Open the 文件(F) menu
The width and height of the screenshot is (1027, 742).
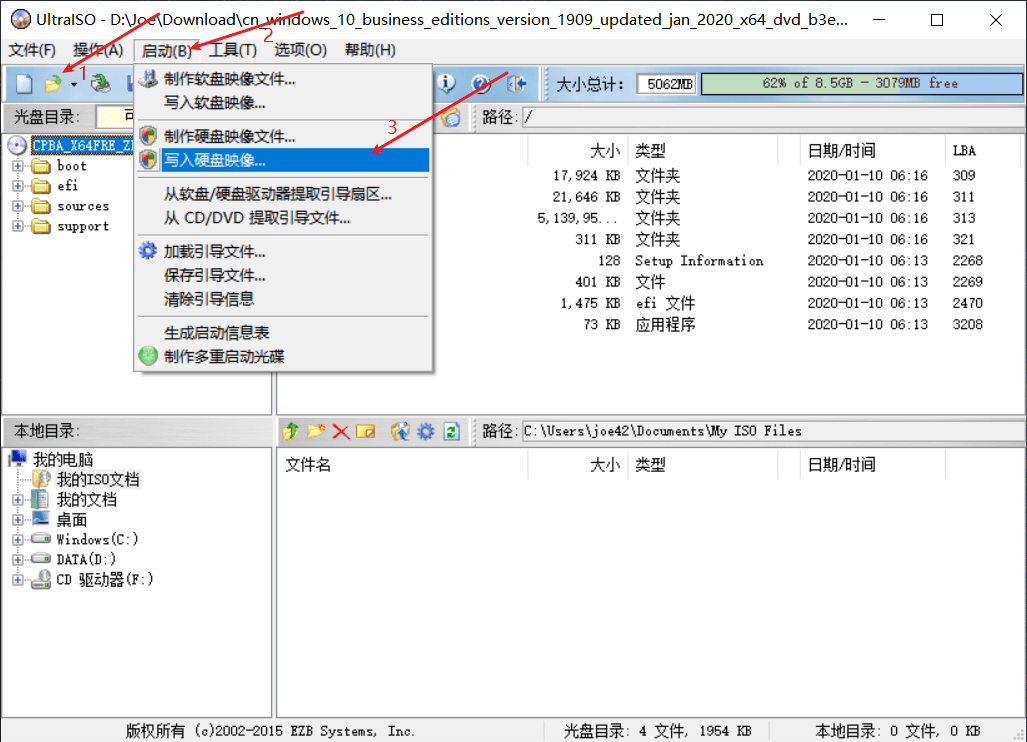click(x=31, y=50)
